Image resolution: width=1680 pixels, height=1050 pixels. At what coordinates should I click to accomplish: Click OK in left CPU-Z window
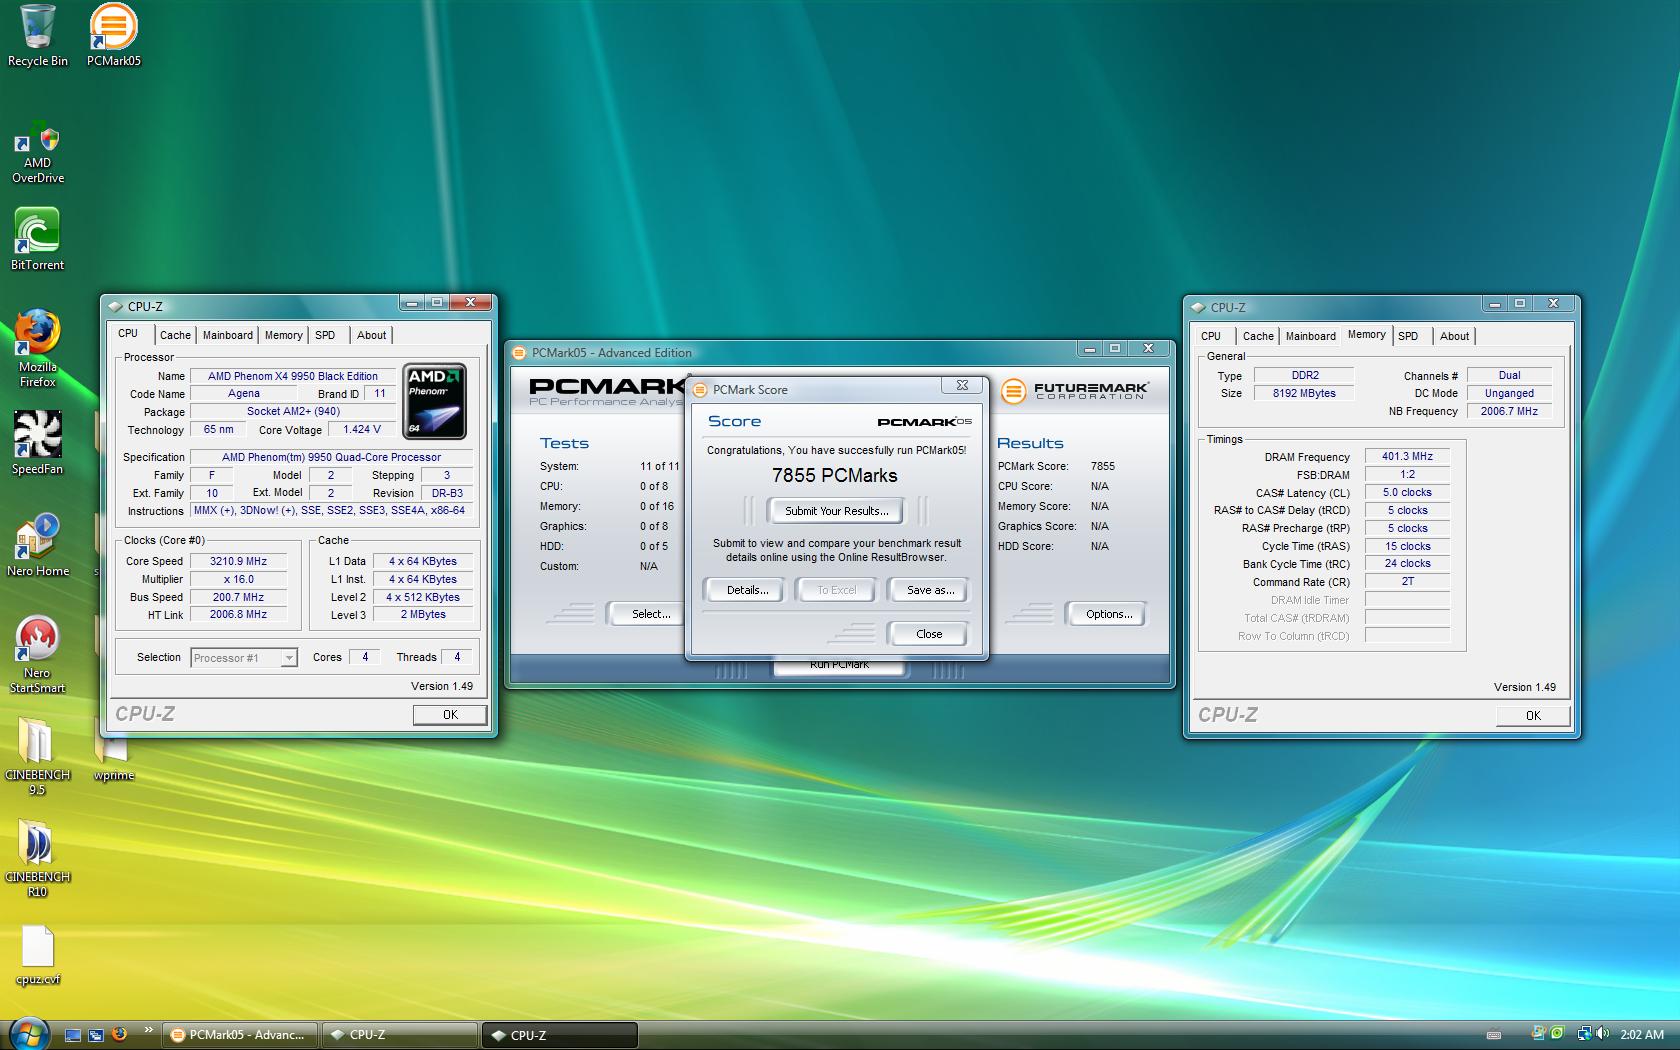(x=450, y=714)
